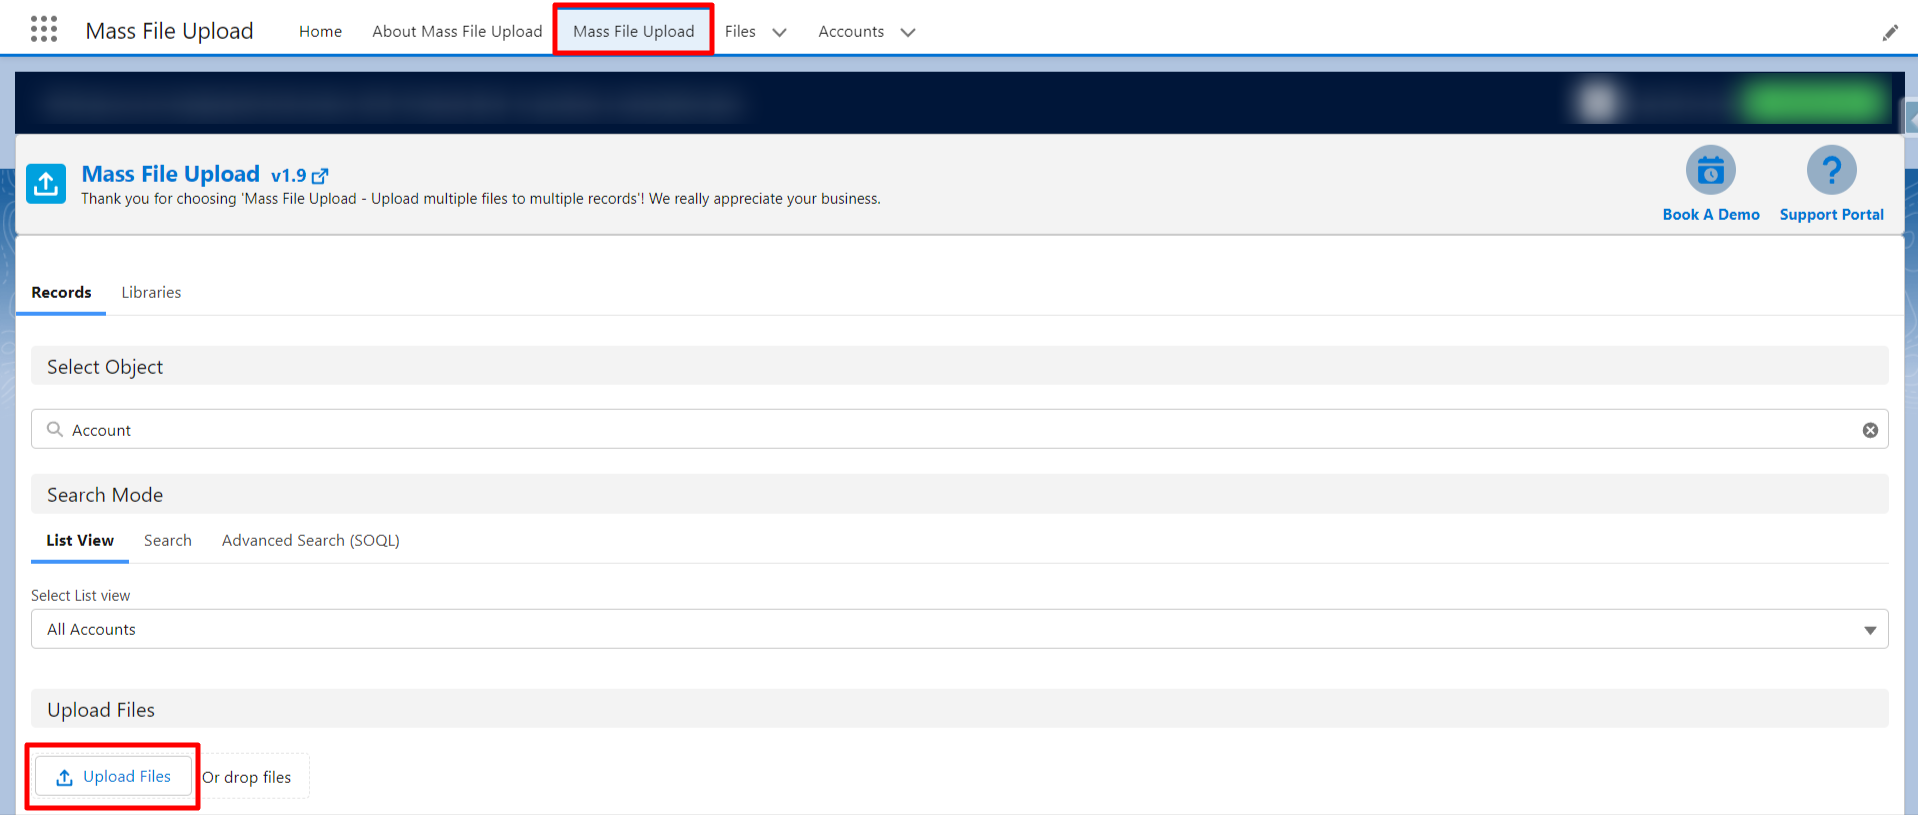Open the Accounts navigation tab

point(851,31)
